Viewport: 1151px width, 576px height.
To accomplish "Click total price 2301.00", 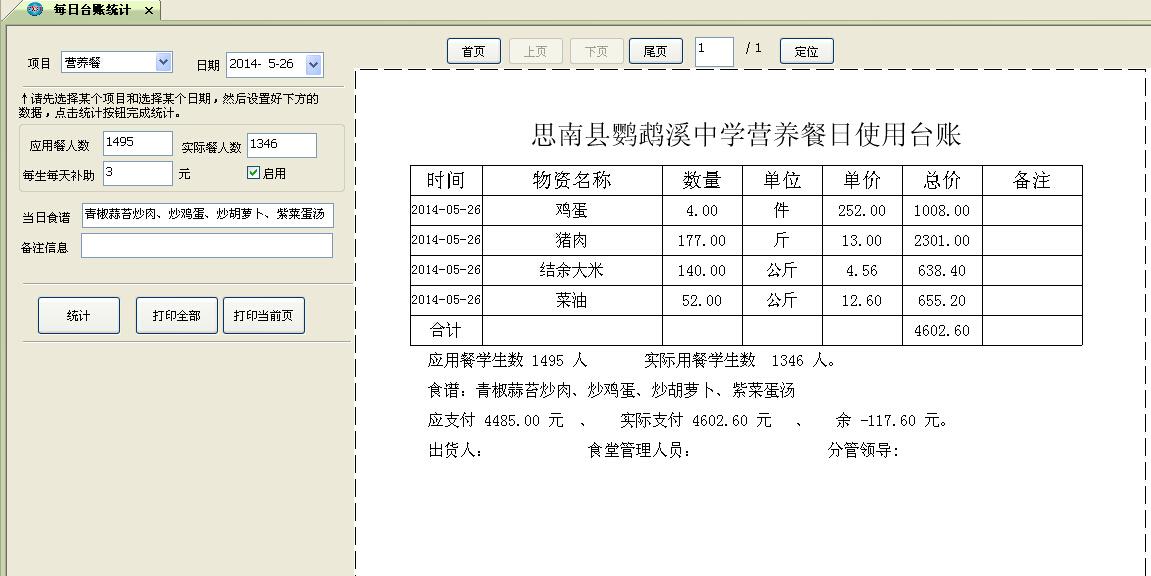I will tap(942, 241).
